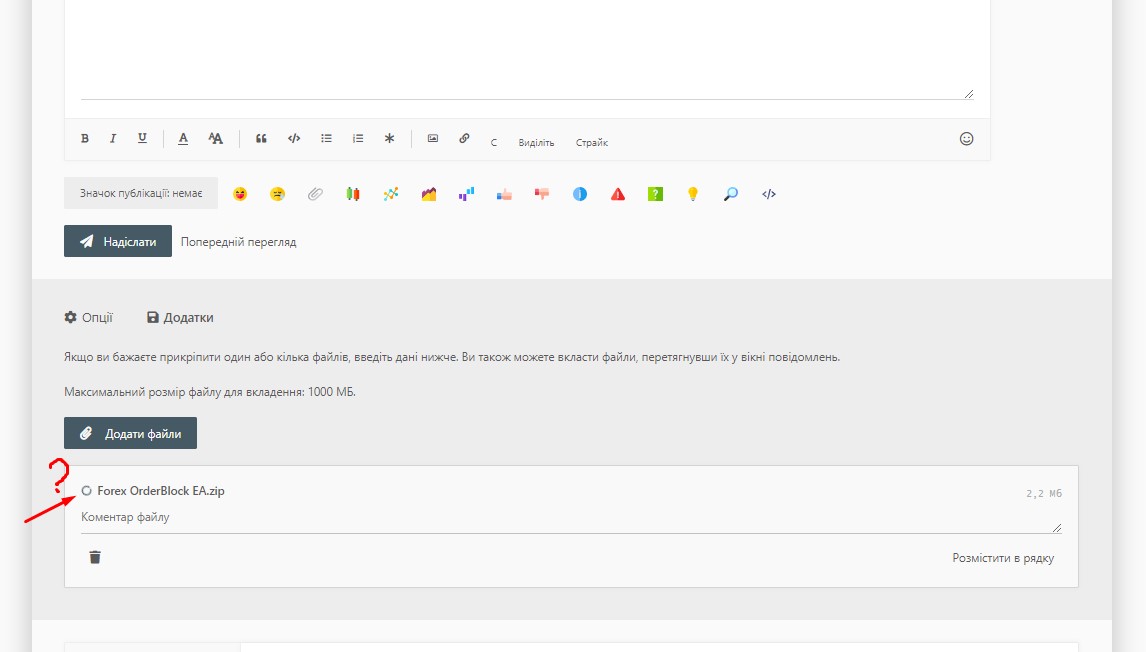Switch to the Додатки tab
The width and height of the screenshot is (1146, 652).
(180, 317)
